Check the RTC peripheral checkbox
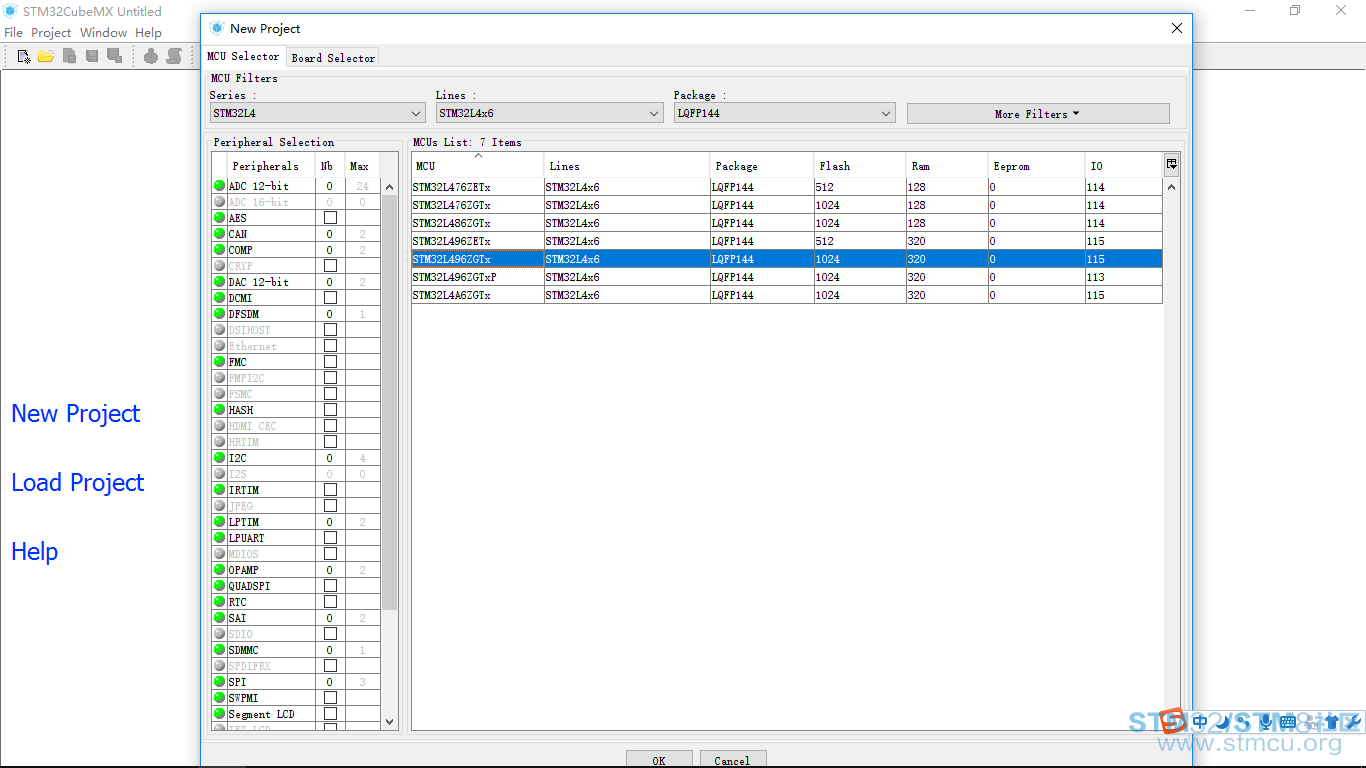Viewport: 1366px width, 768px height. [x=330, y=602]
